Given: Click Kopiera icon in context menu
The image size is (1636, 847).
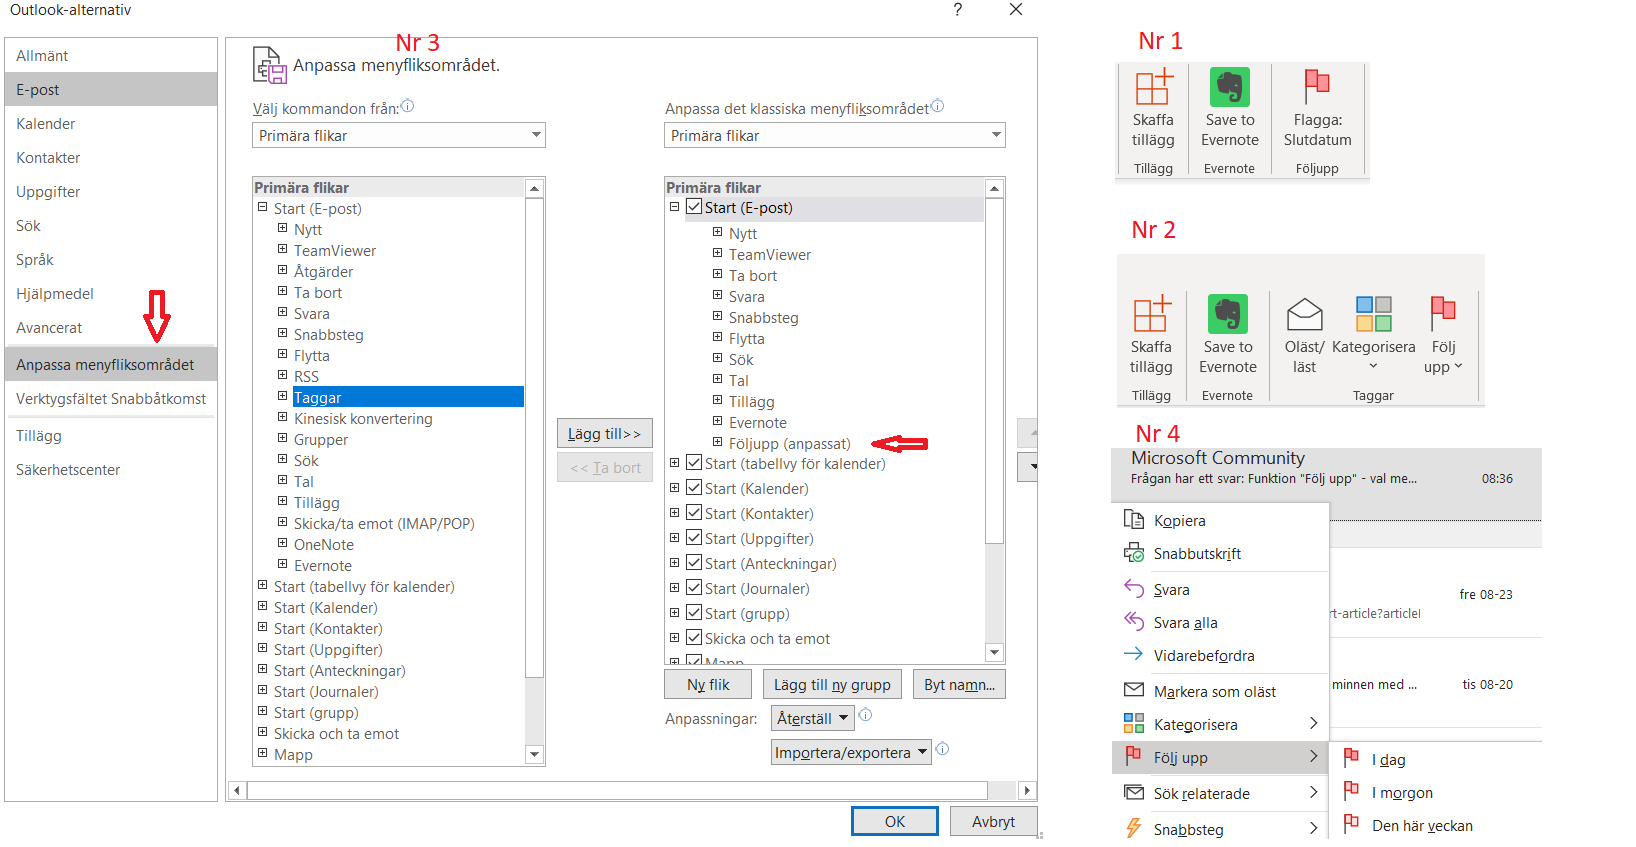Looking at the screenshot, I should [1133, 520].
